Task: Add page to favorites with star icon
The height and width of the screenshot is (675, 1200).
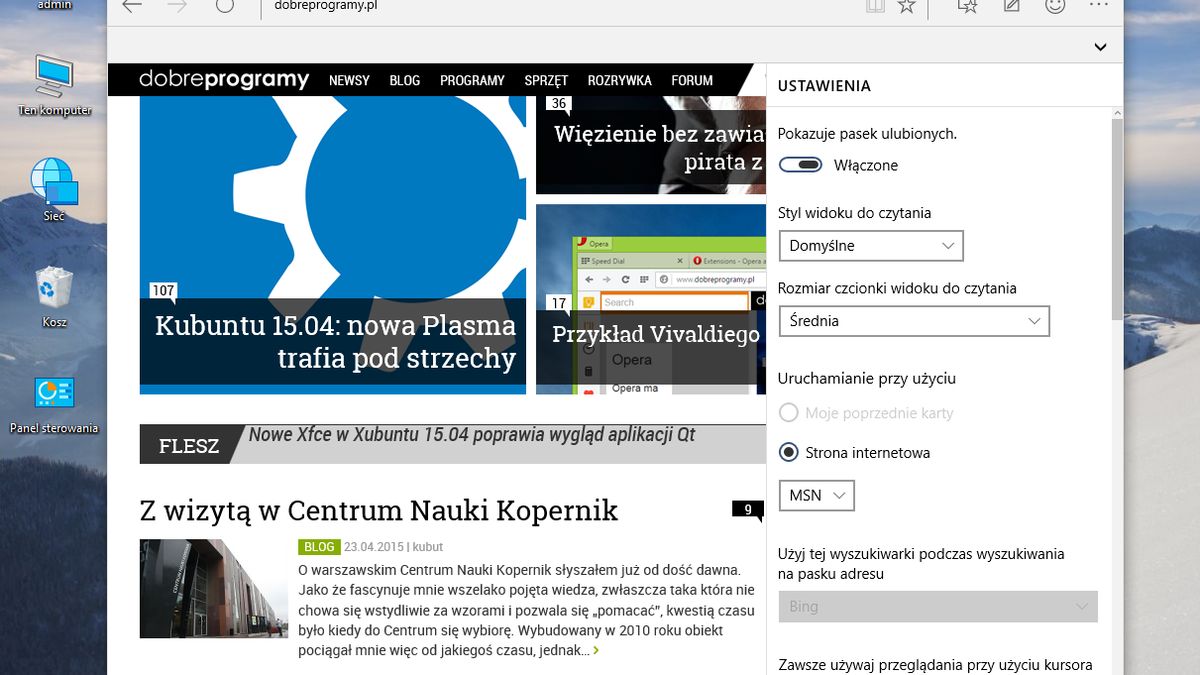Action: pos(906,6)
